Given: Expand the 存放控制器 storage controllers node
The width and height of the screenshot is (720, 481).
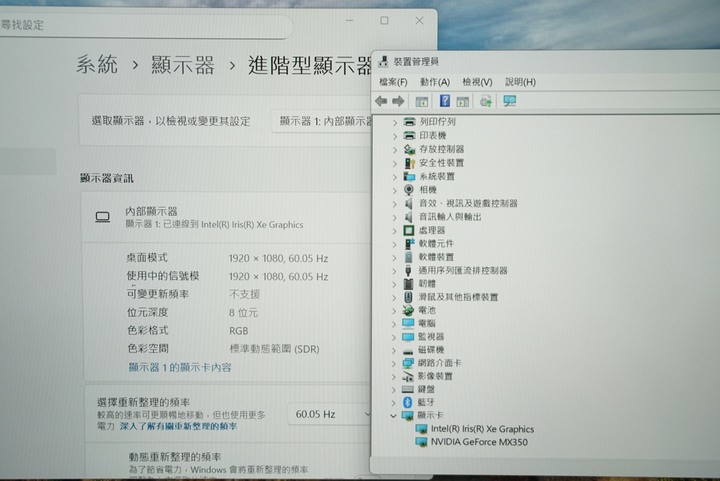Looking at the screenshot, I should tap(394, 150).
